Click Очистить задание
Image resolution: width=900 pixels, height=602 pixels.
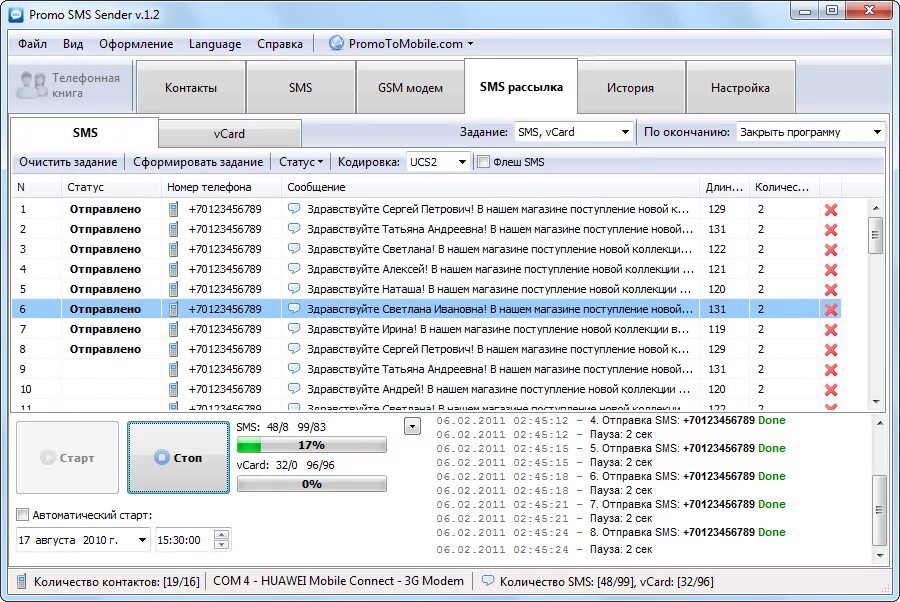(x=68, y=162)
